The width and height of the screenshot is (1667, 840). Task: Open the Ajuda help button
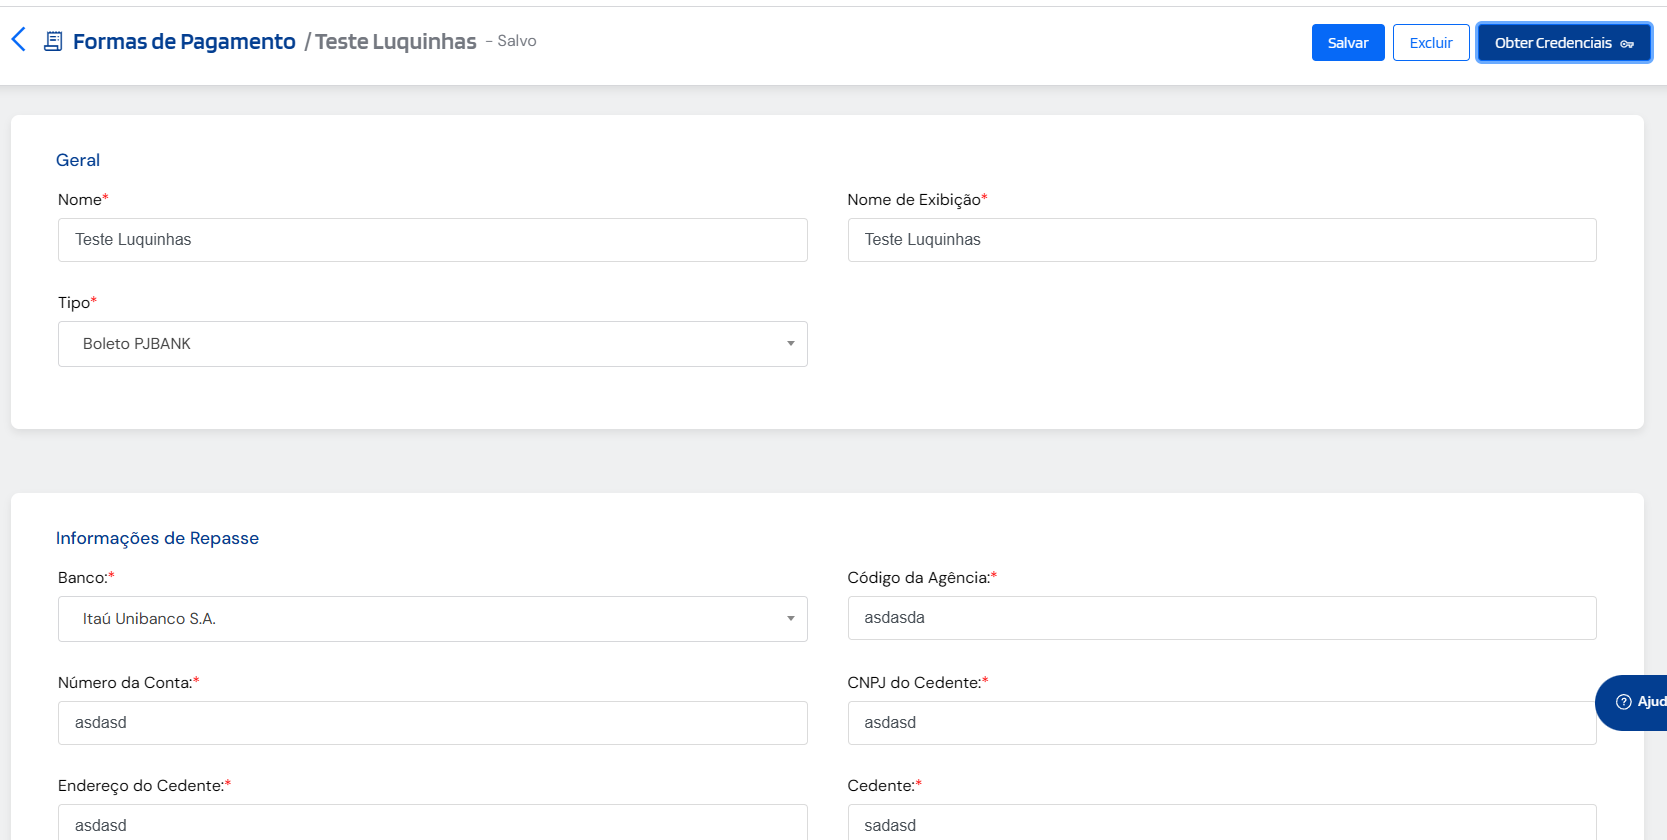point(1632,702)
